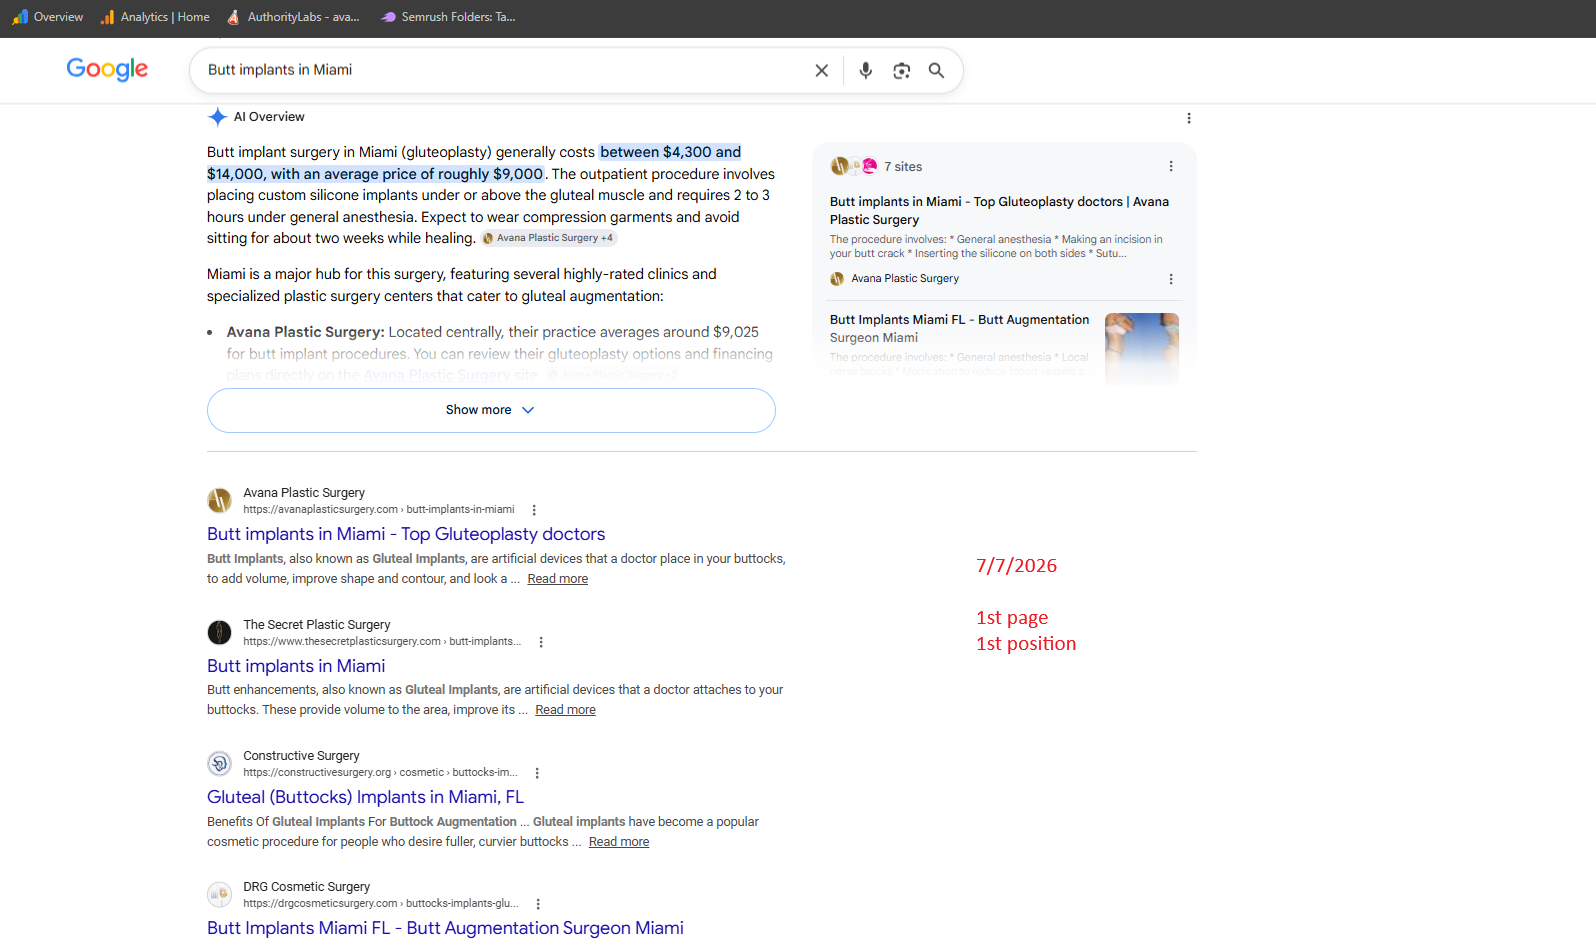This screenshot has height=942, width=1596.
Task: Click Read more under Constructive Surgery snippet
Action: (x=619, y=842)
